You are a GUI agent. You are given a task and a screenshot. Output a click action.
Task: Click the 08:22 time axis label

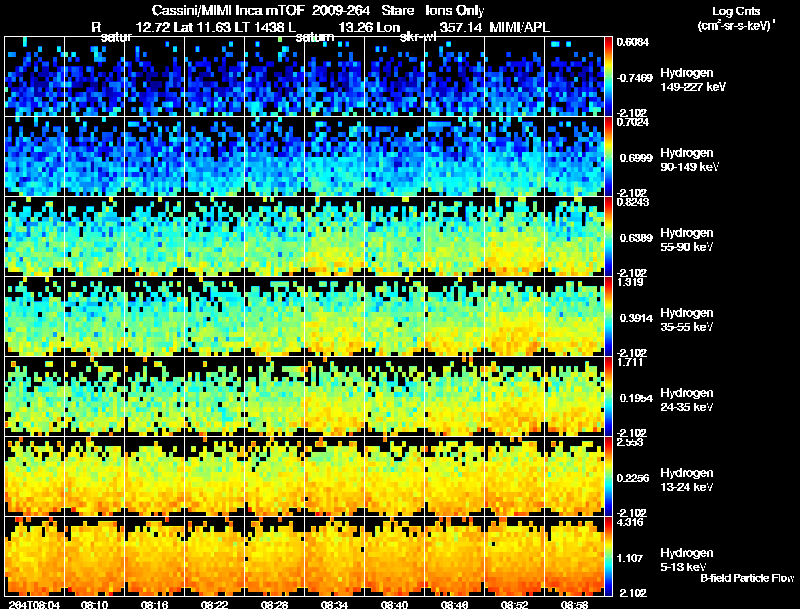click(214, 605)
